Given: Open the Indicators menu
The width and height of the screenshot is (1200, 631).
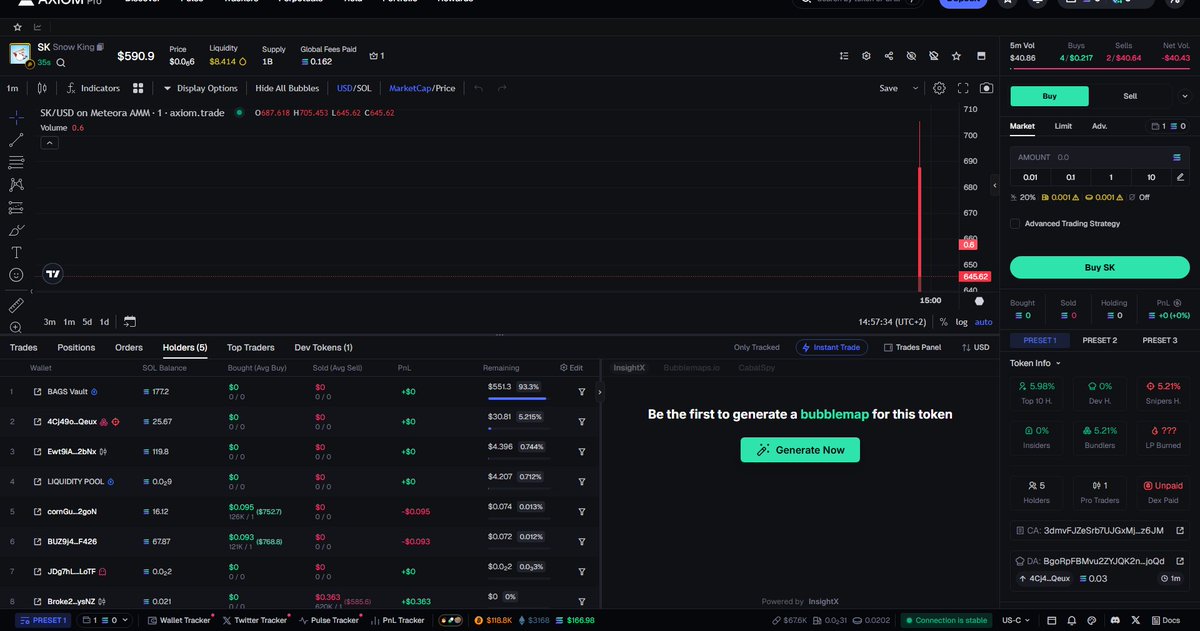Looking at the screenshot, I should click(92, 88).
